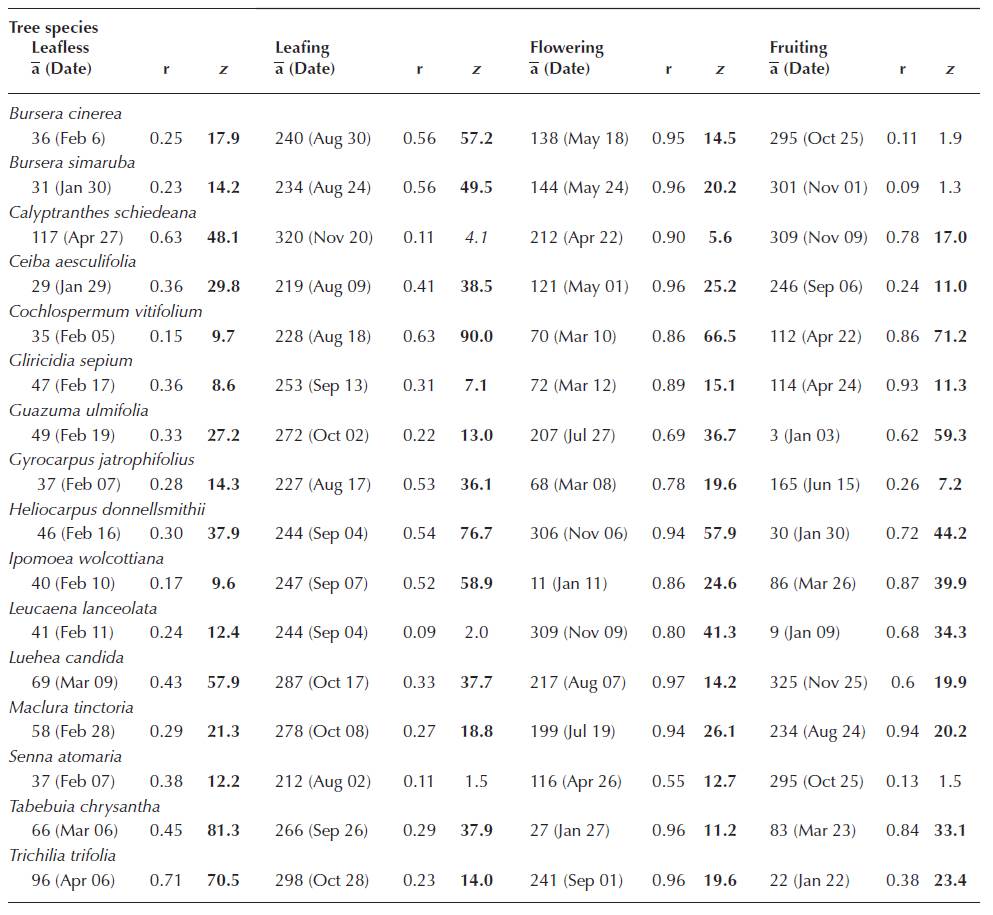Select the 240 (Aug 30) leafing date
This screenshot has height=915, width=993.
(x=322, y=139)
